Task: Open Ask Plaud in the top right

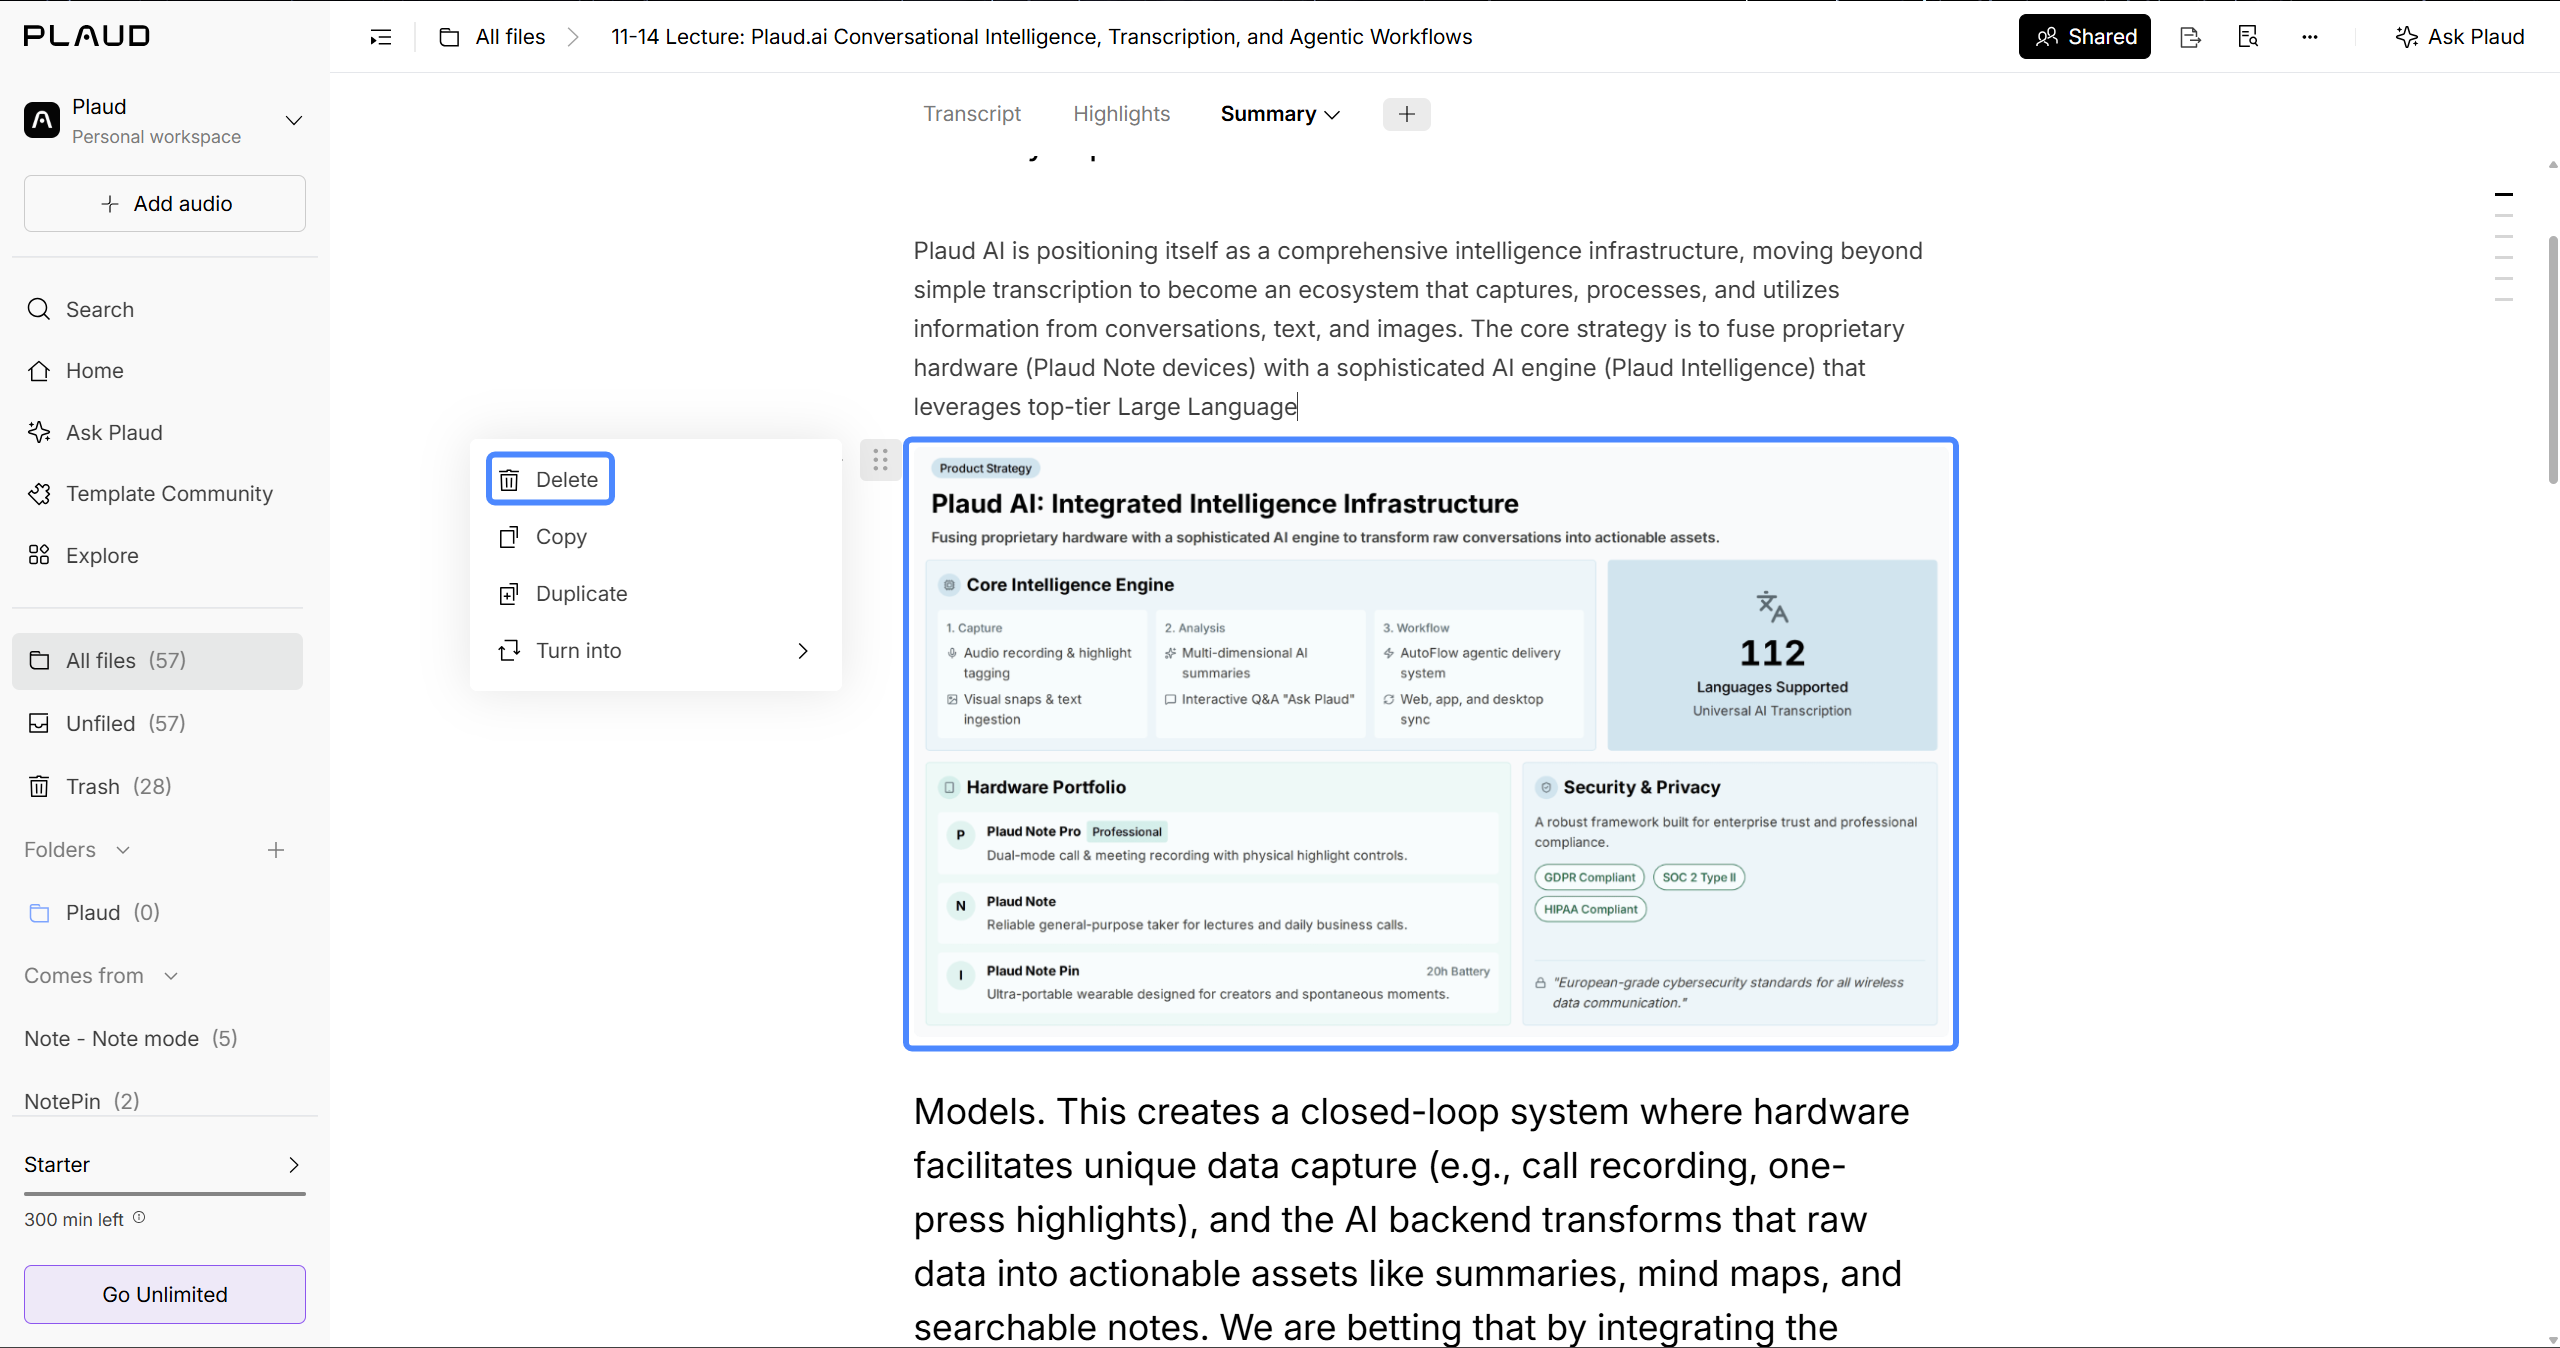Action: pos(2460,37)
